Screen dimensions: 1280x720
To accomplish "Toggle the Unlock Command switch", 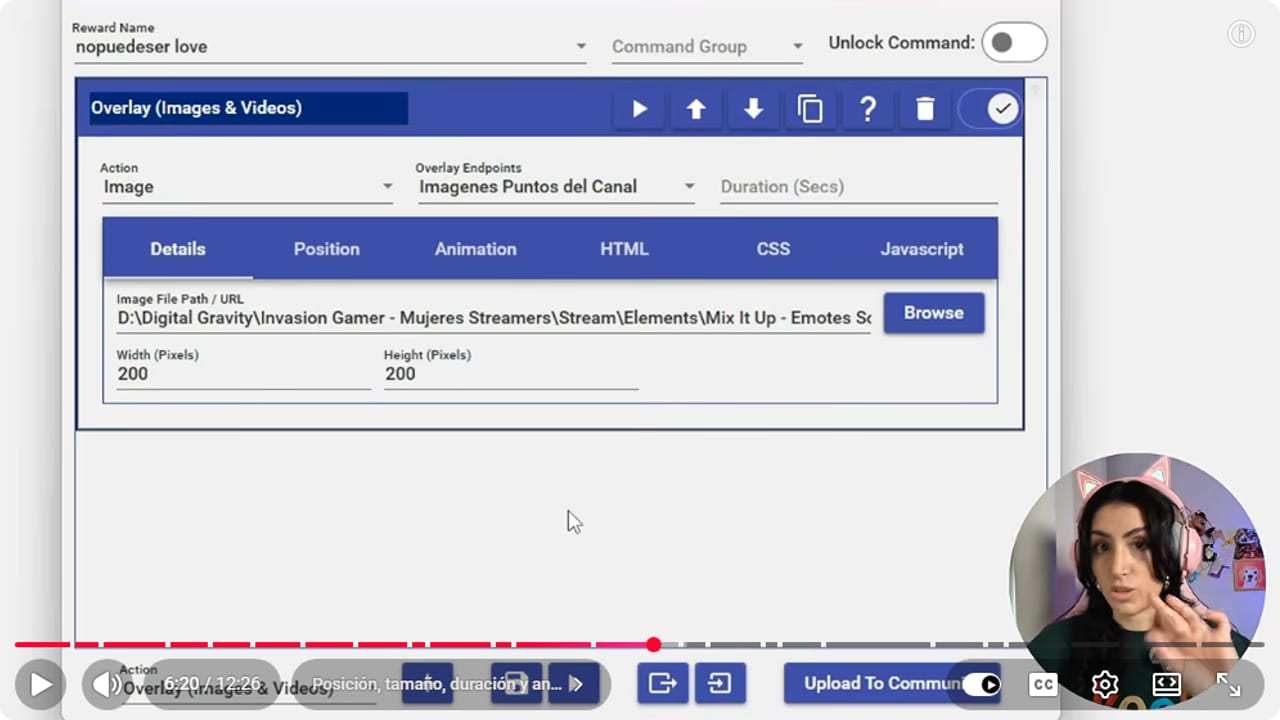I will [x=1014, y=43].
